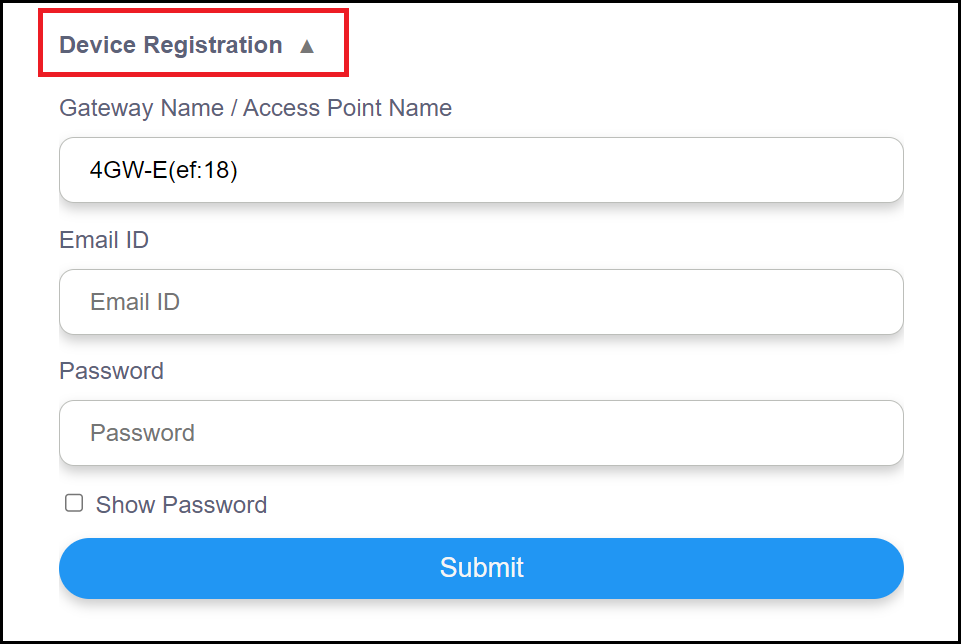Click the Password label above the field

pos(111,371)
